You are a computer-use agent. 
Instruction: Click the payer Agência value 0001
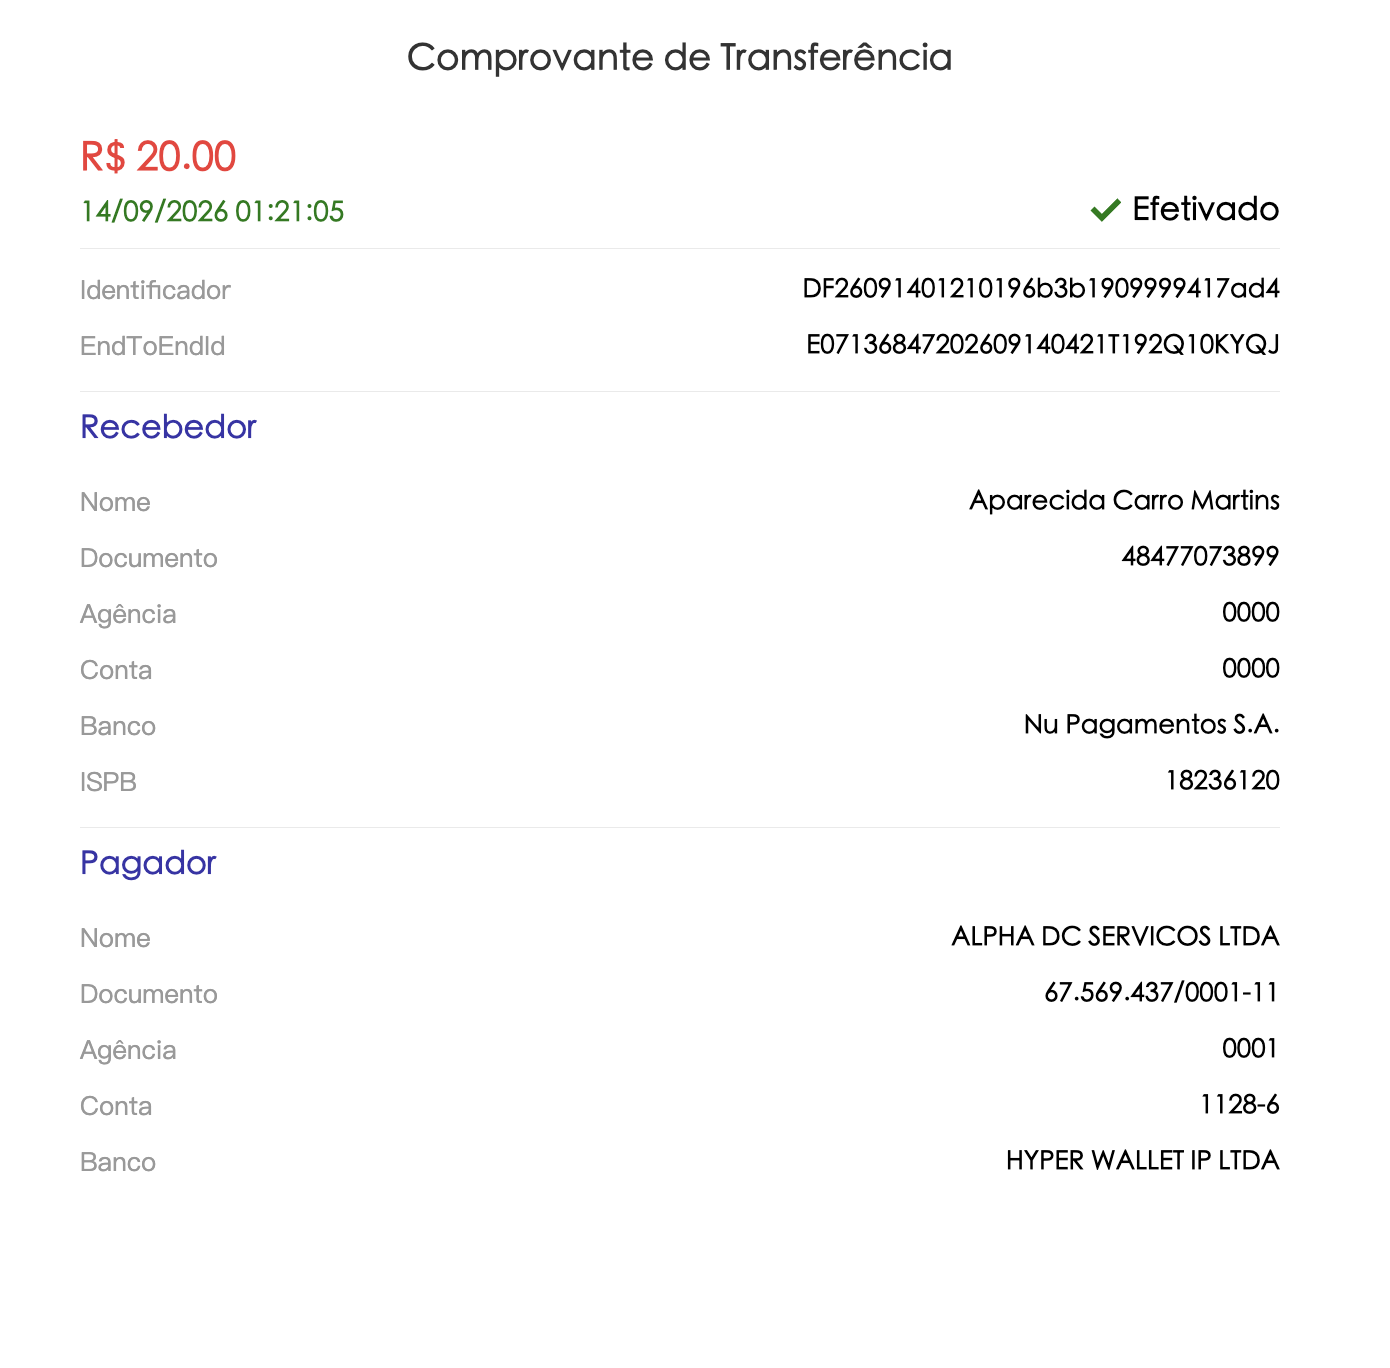(x=1250, y=1049)
